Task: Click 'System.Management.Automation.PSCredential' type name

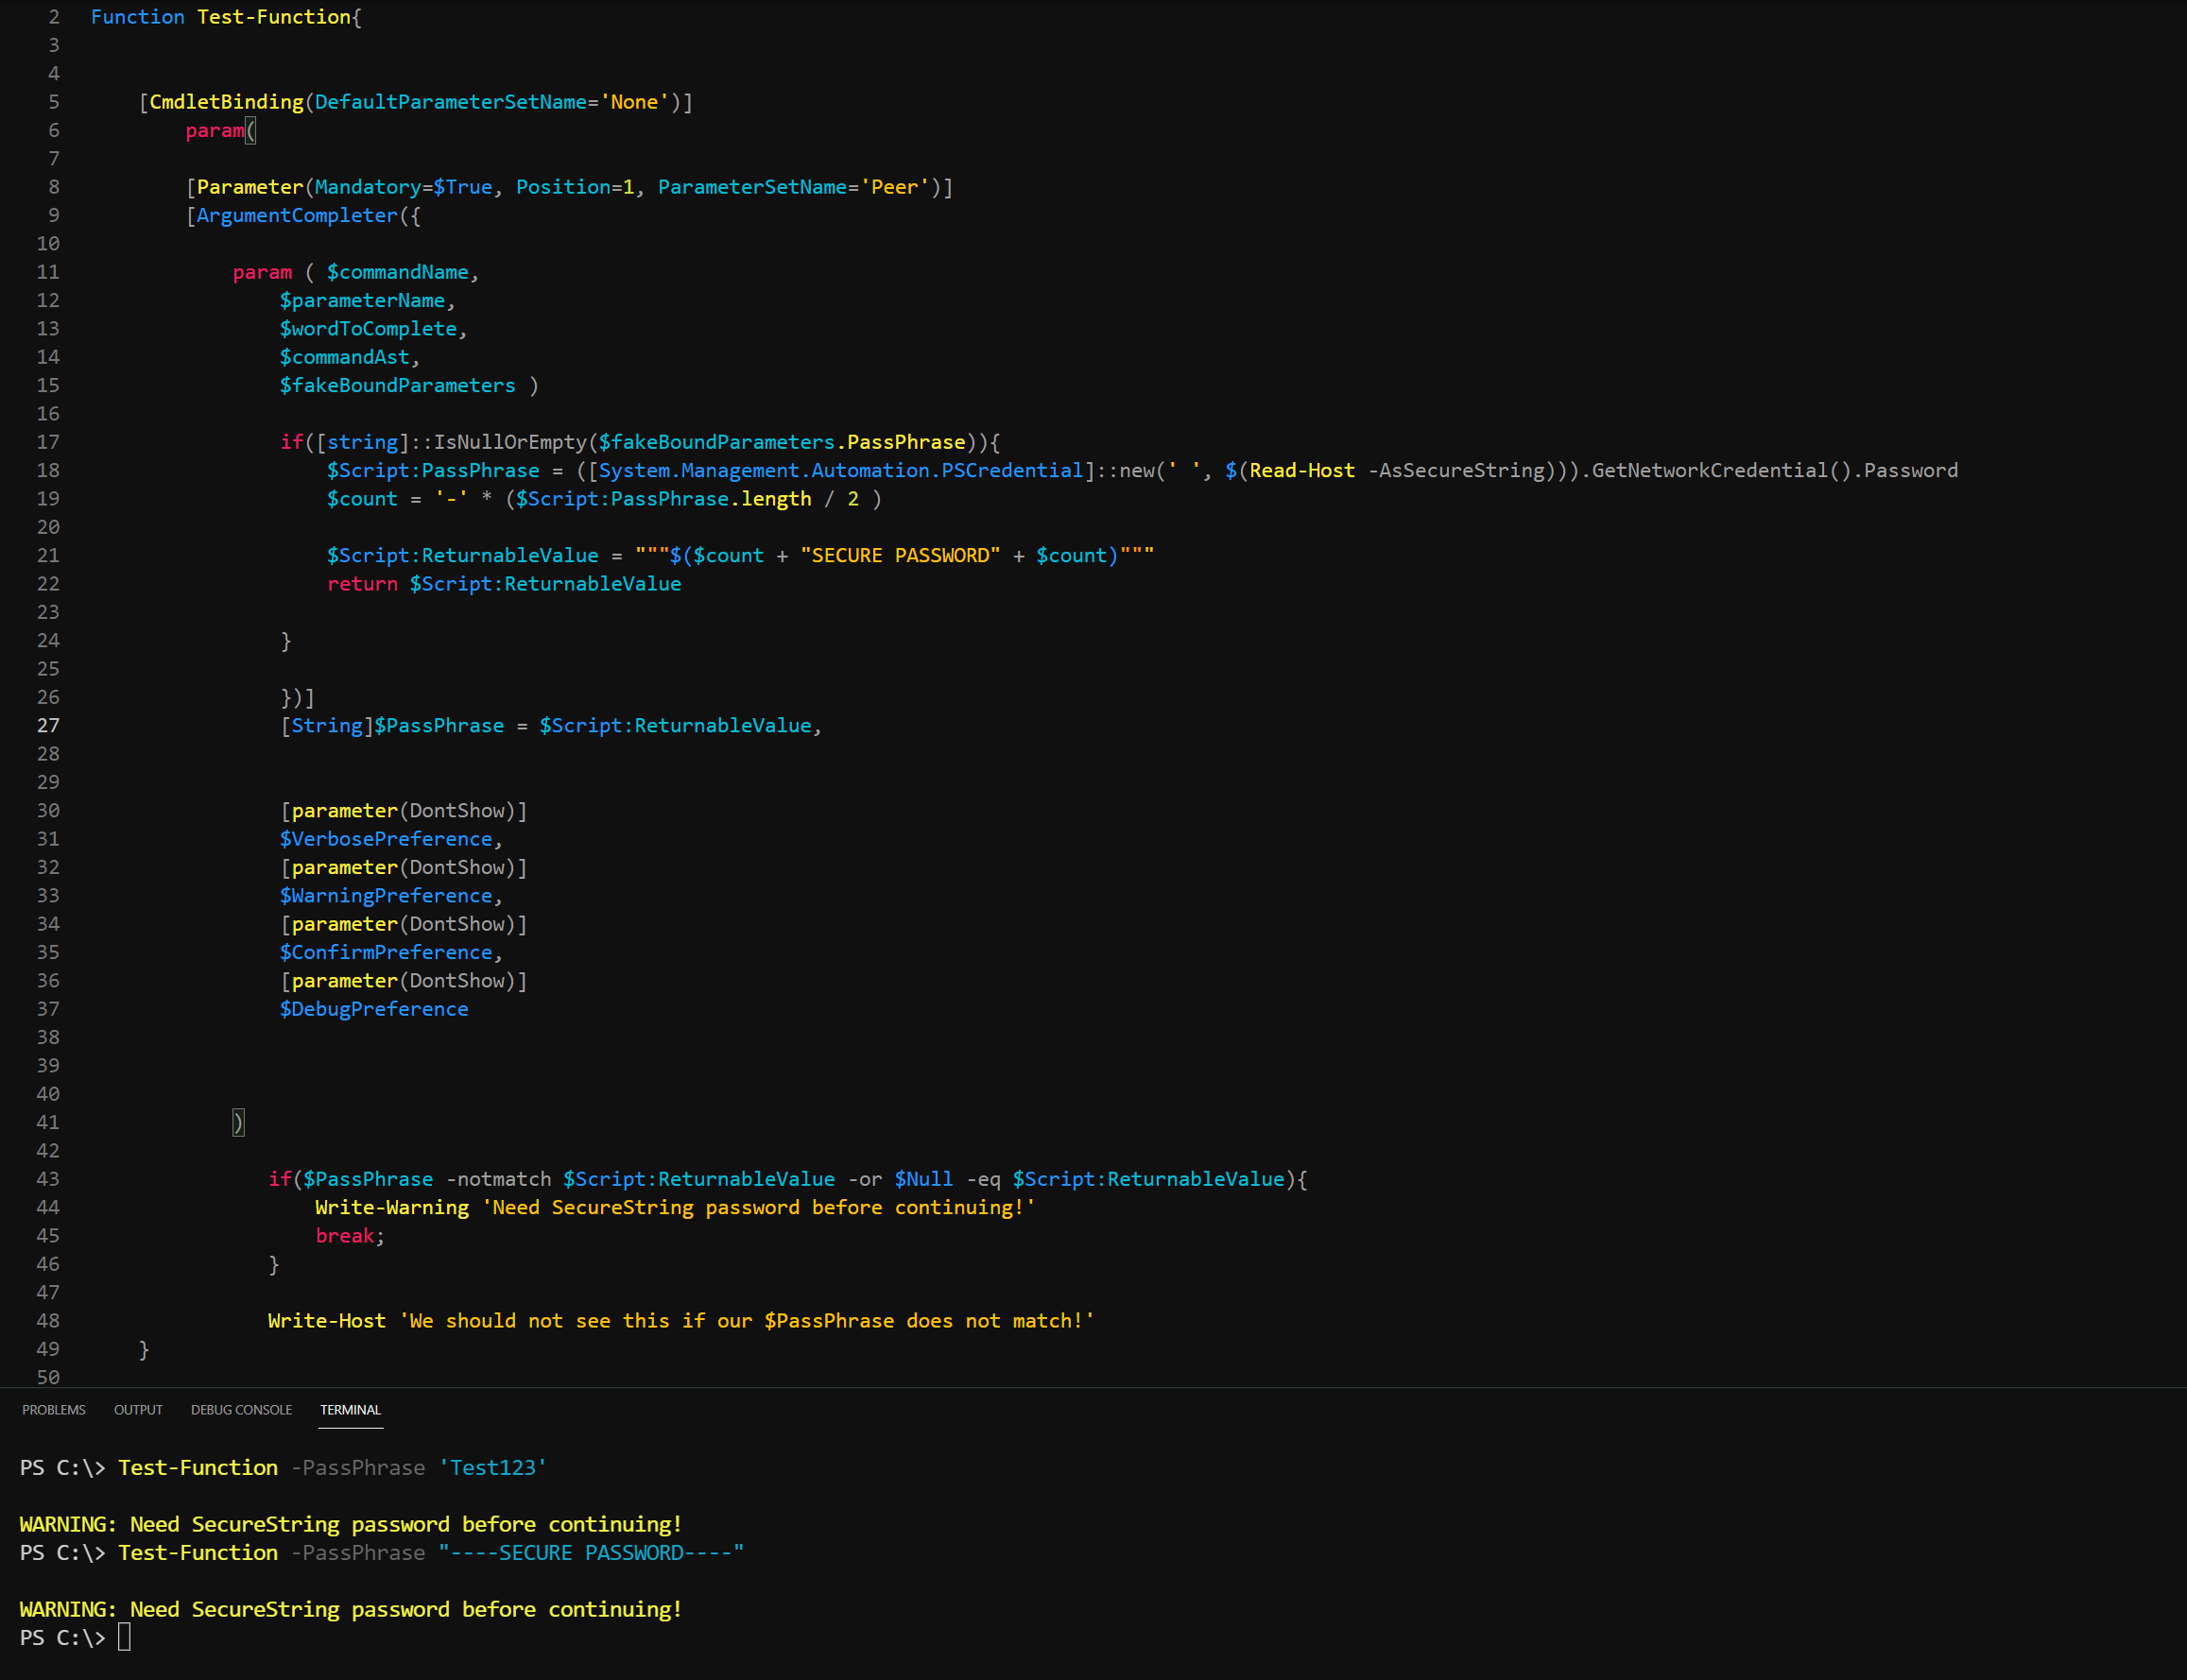Action: tap(841, 470)
